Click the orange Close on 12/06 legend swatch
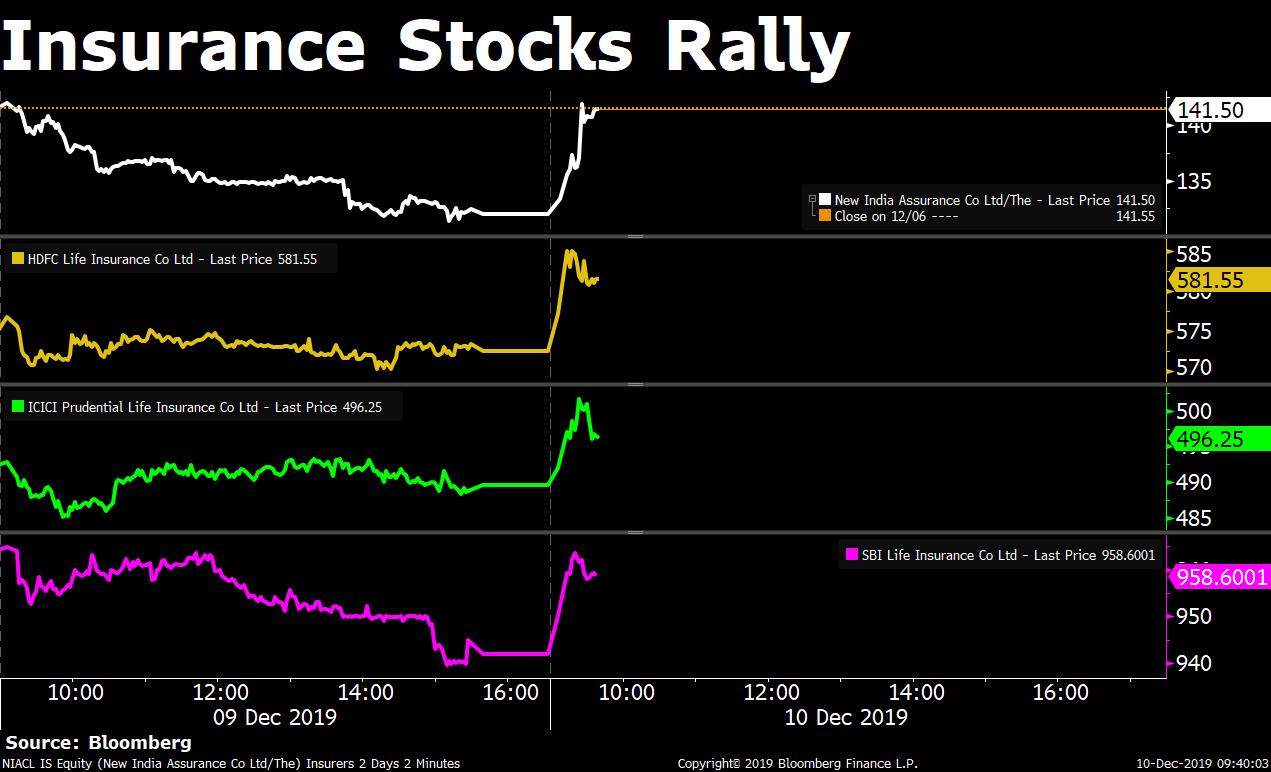The width and height of the screenshot is (1271, 772). (825, 216)
